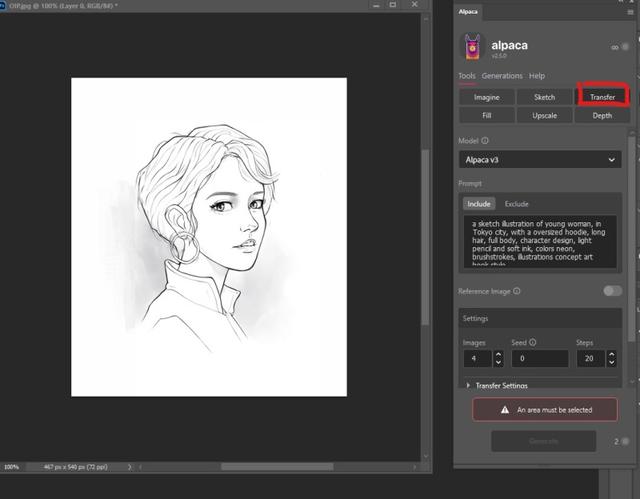Click inside the prompt text box
640x499 pixels.
click(x=540, y=242)
